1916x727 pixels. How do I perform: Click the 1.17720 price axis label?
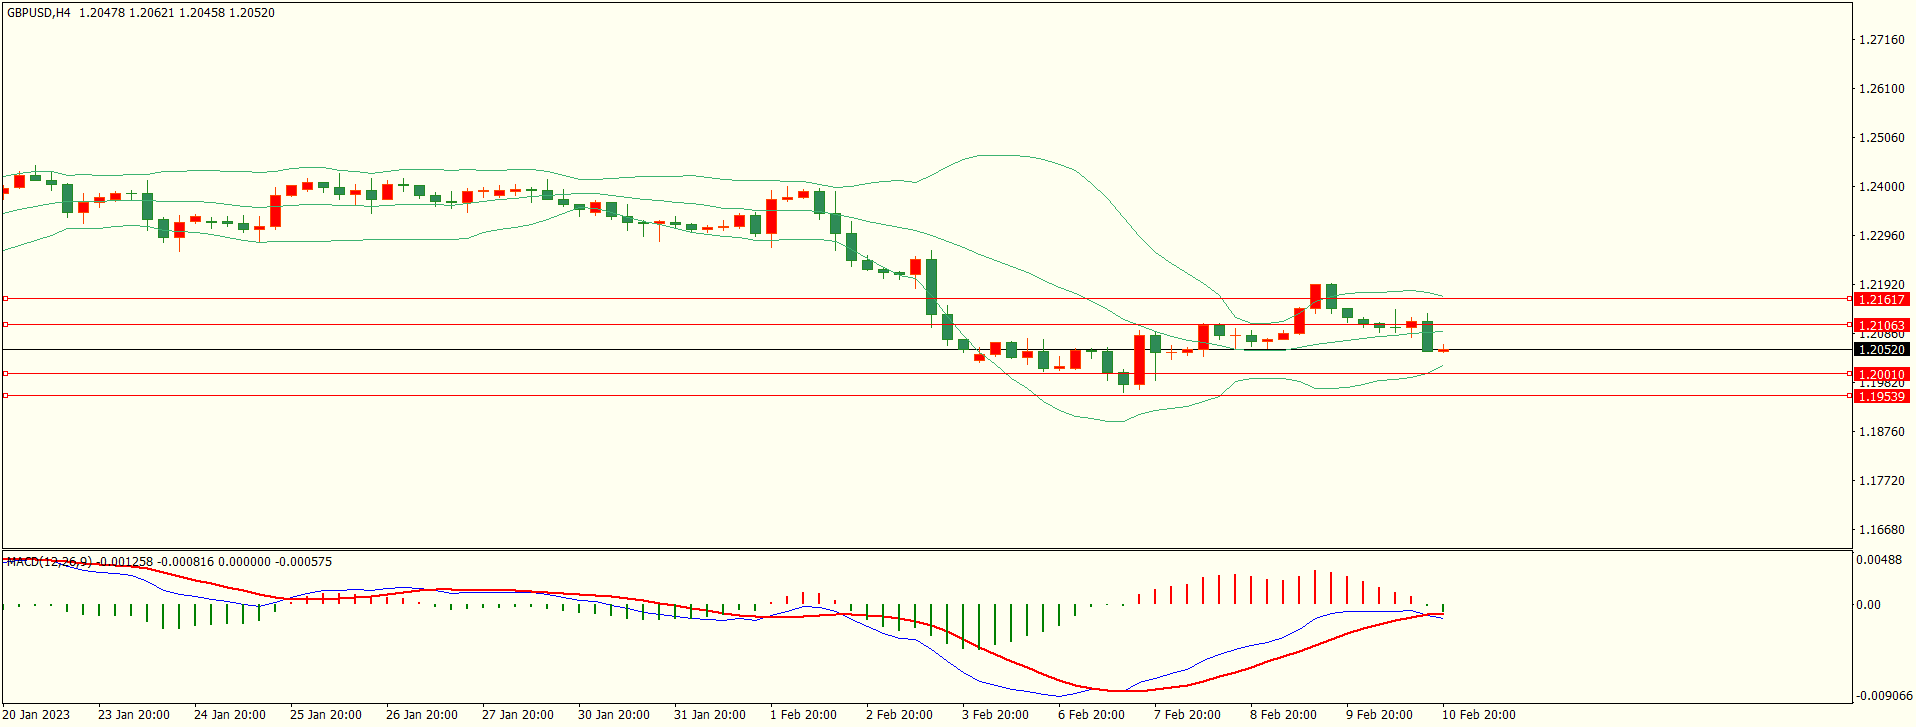[1881, 481]
